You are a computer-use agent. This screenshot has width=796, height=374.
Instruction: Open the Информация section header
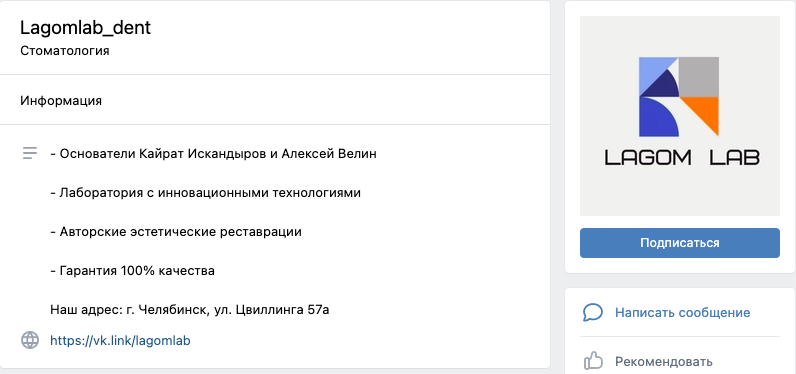(61, 100)
